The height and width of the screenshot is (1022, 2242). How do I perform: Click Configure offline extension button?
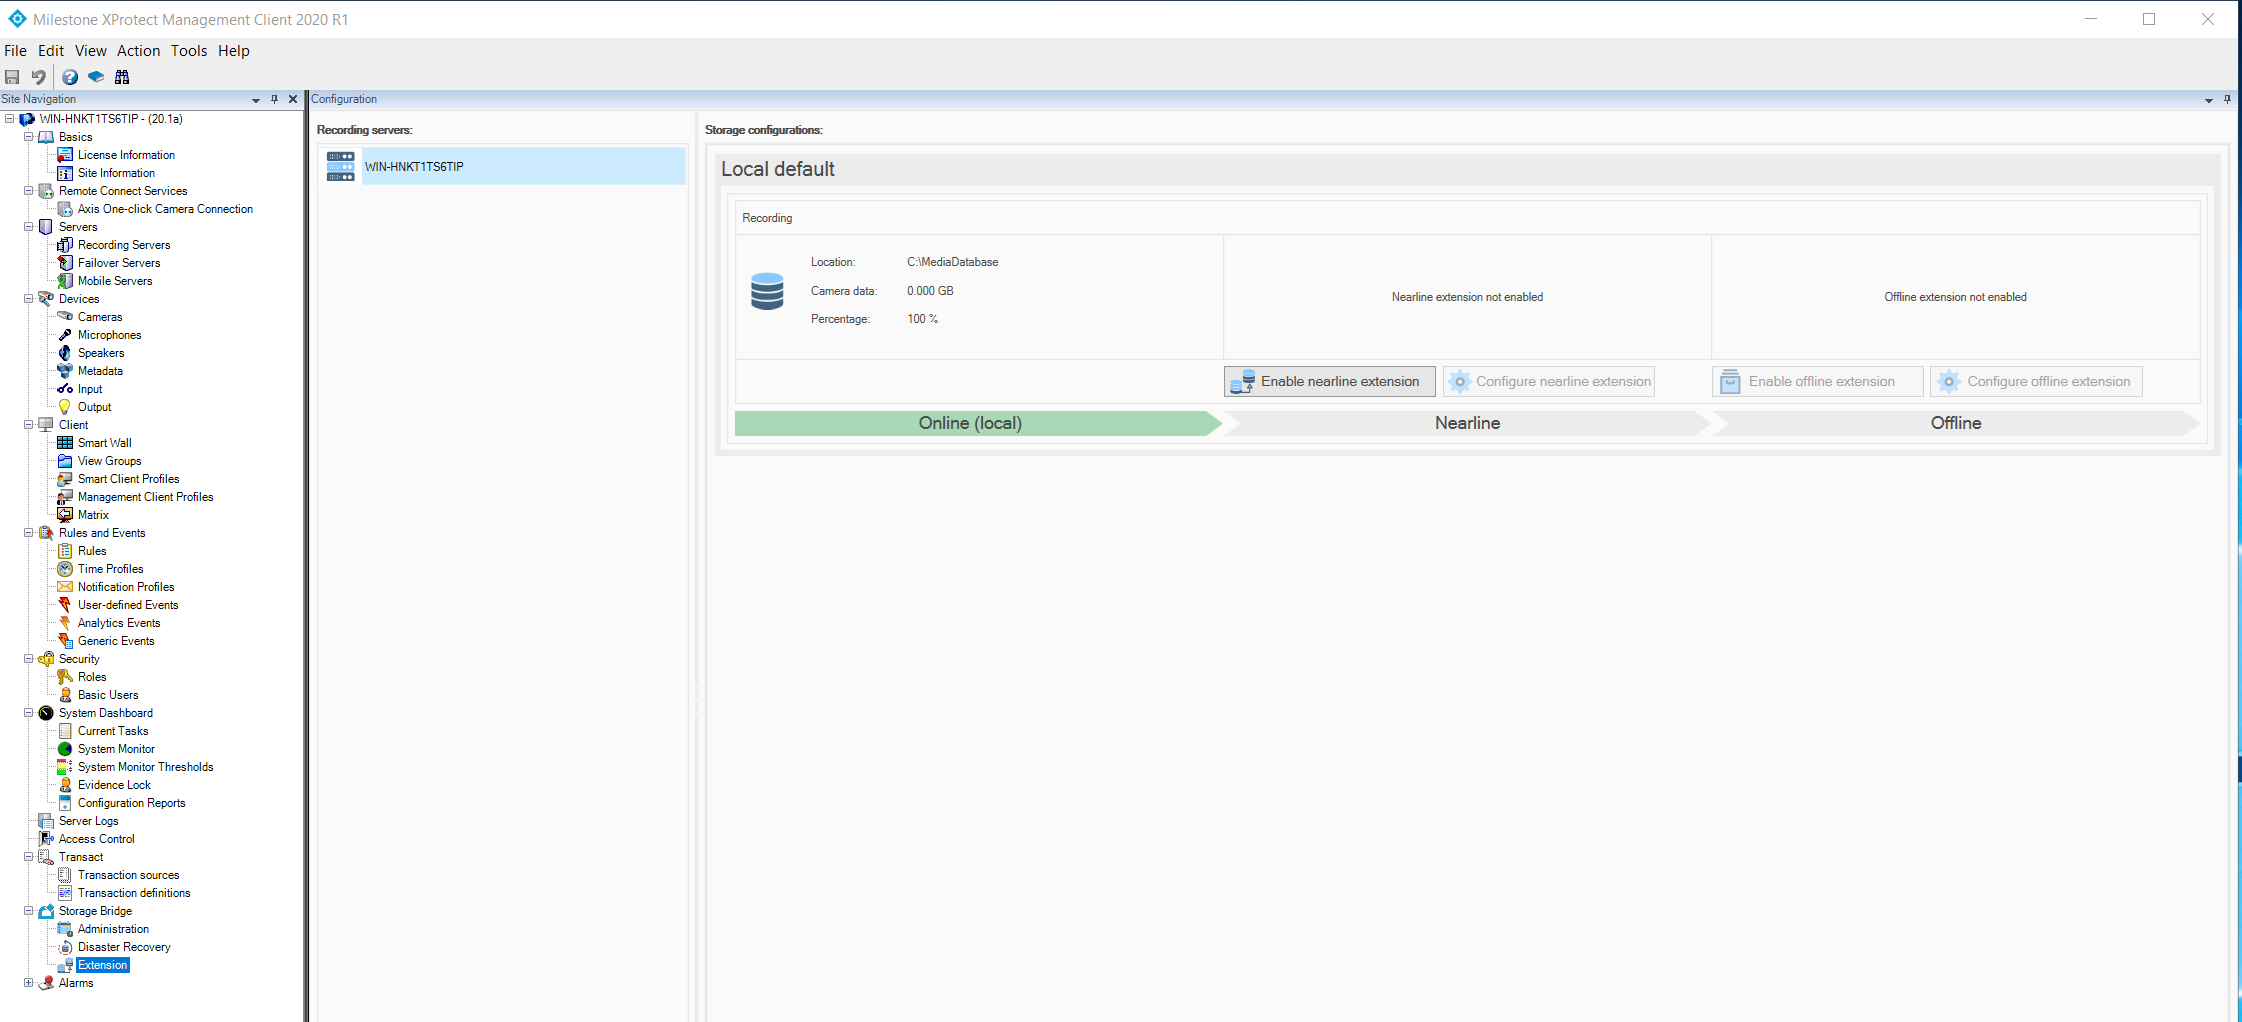tap(2036, 381)
